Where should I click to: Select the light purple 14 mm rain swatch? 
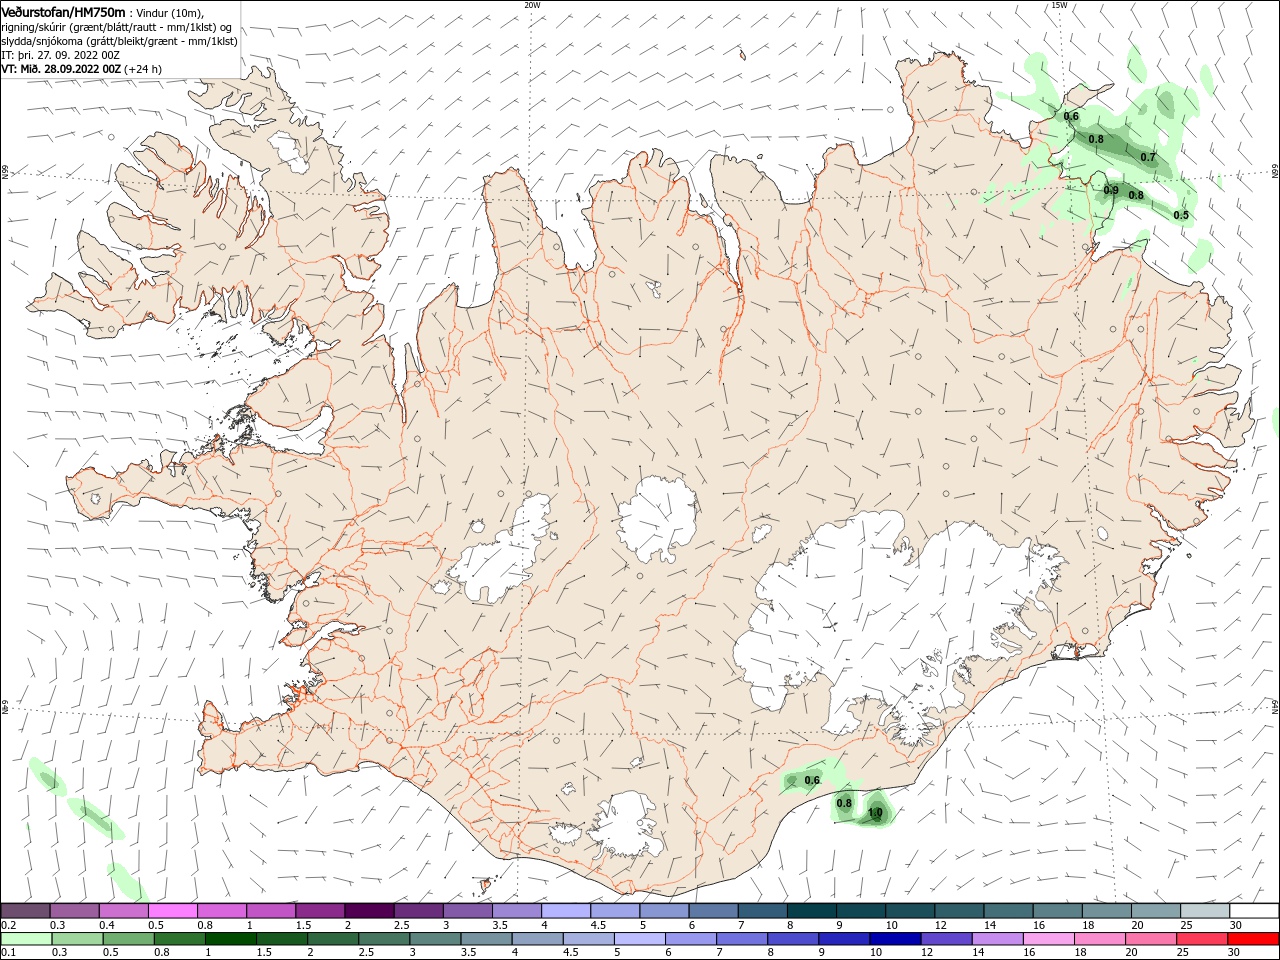997,939
